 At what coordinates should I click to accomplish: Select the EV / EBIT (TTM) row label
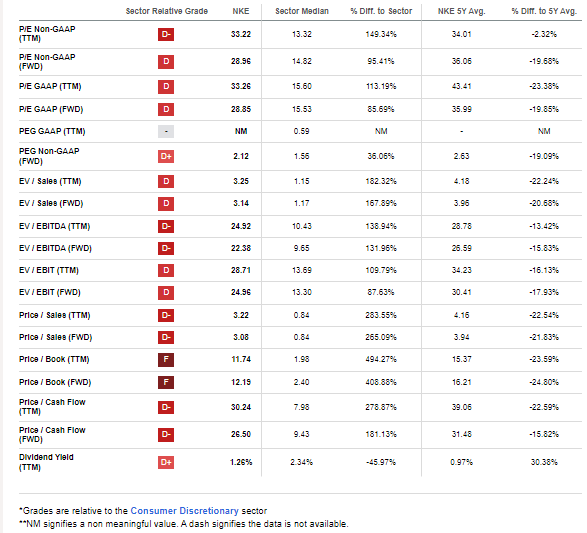click(x=49, y=270)
